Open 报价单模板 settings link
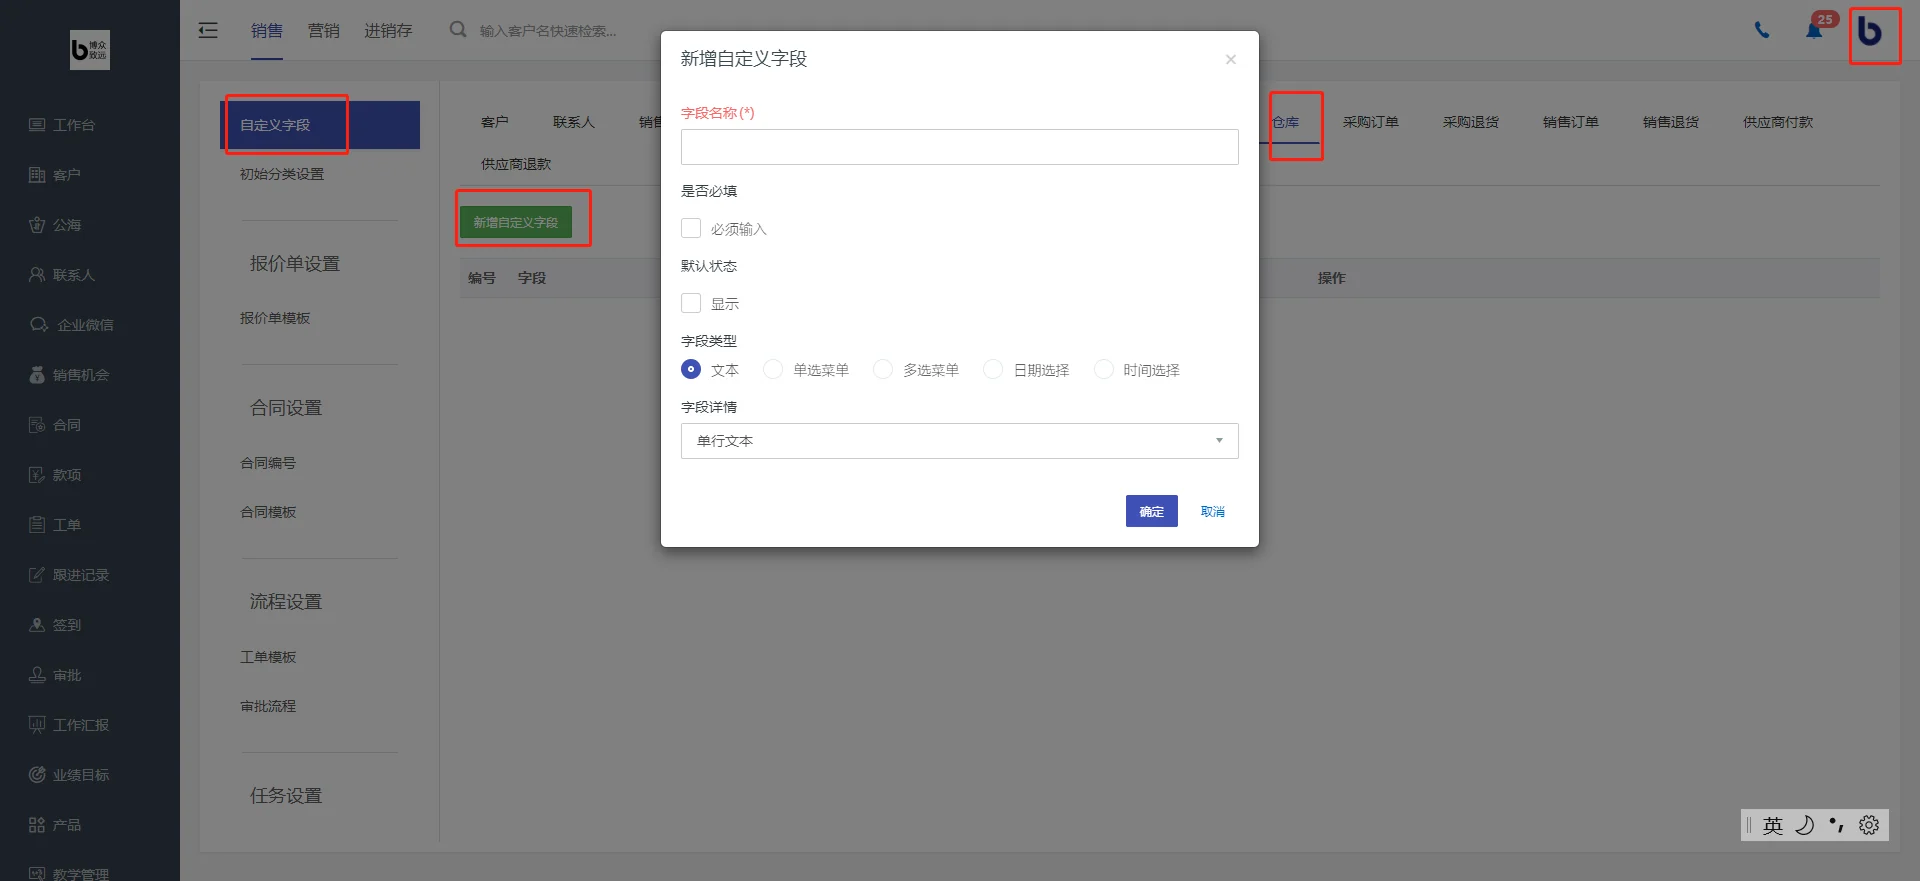This screenshot has width=1920, height=881. point(275,318)
